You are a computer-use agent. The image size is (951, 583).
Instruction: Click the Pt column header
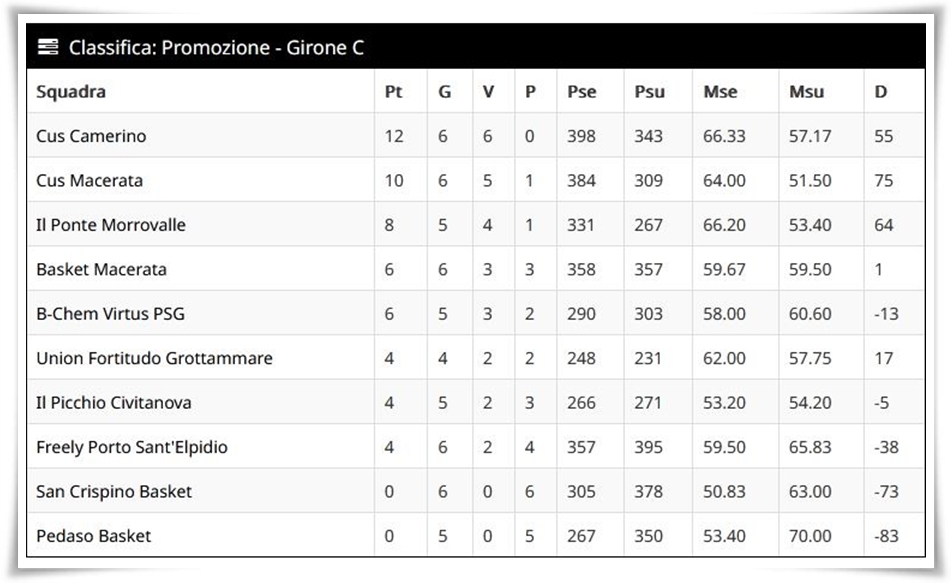pos(393,92)
